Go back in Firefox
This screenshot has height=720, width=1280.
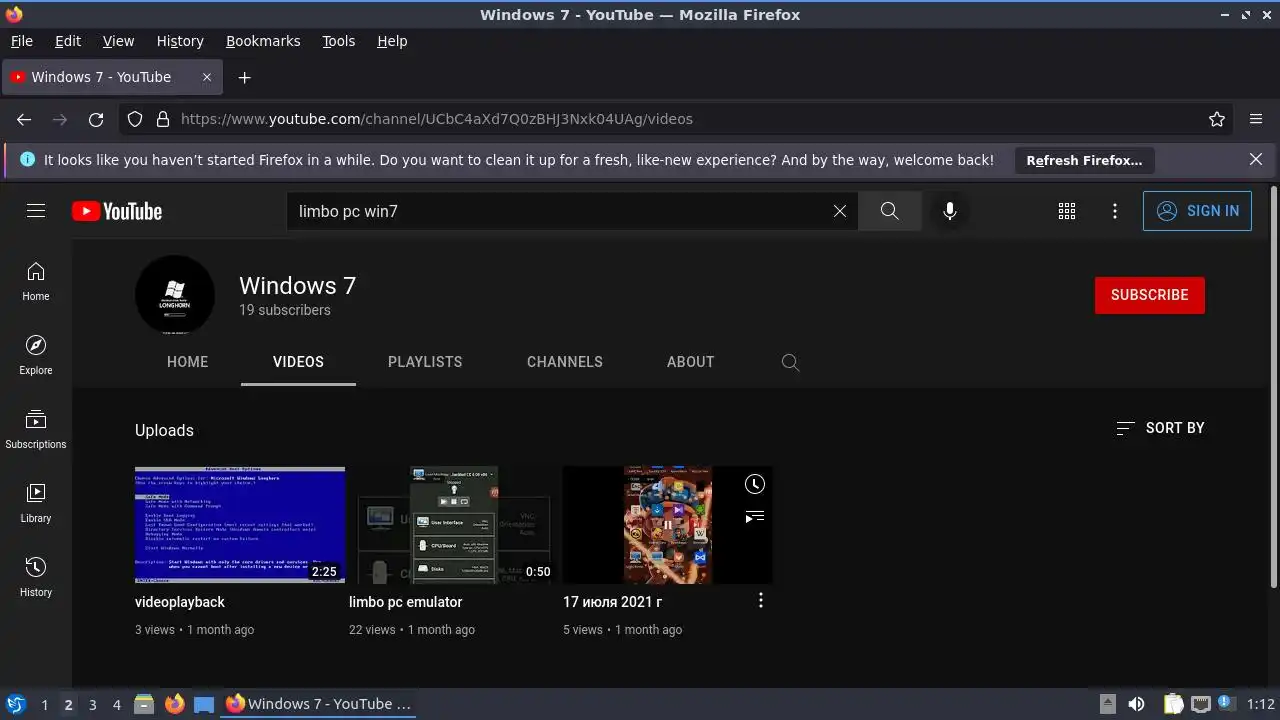point(24,119)
